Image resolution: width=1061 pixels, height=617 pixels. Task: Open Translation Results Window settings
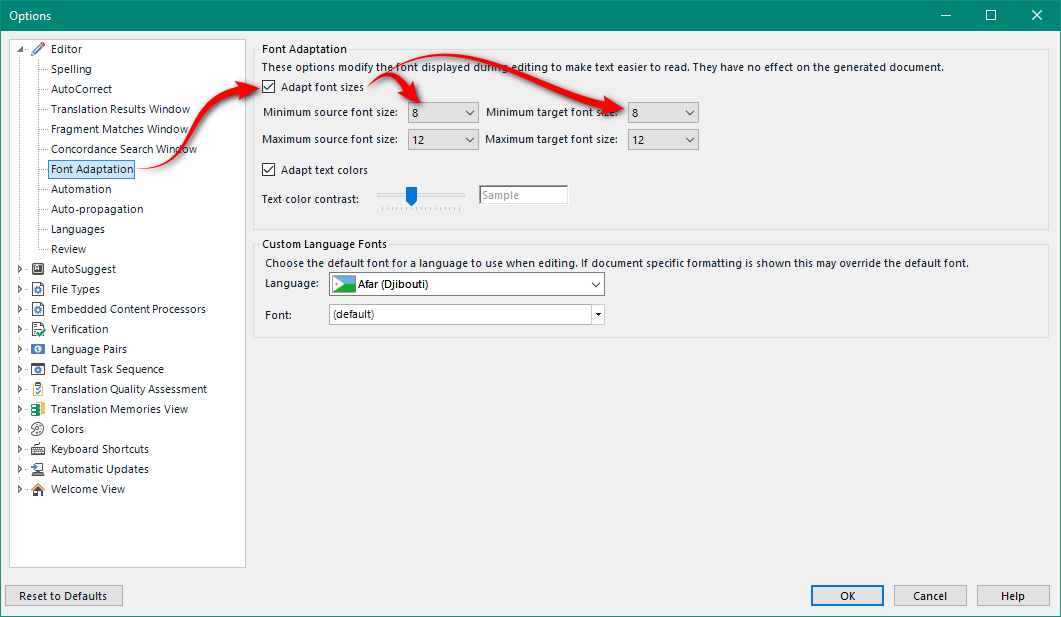(x=120, y=109)
